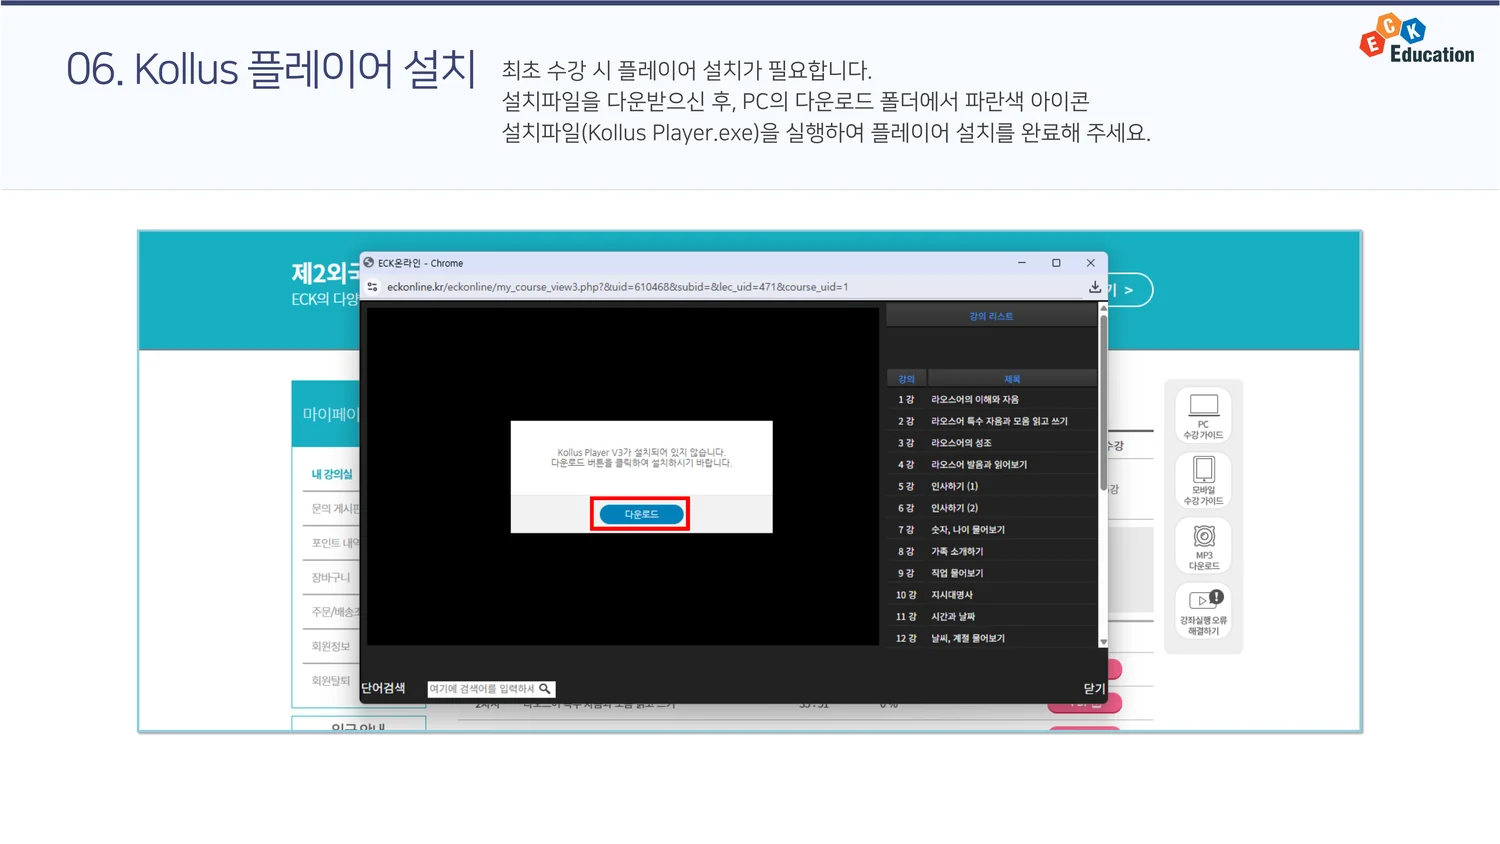Open 포인트 내역 in the background sidebar
The image size is (1500, 844).
pos(335,543)
